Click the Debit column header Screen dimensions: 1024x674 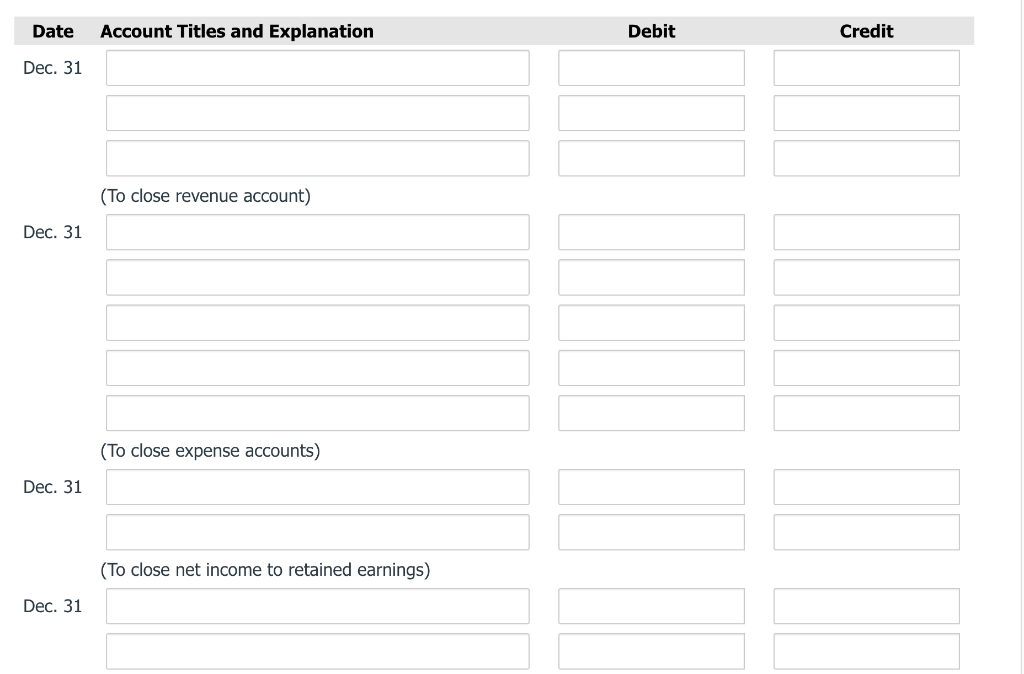pos(651,31)
